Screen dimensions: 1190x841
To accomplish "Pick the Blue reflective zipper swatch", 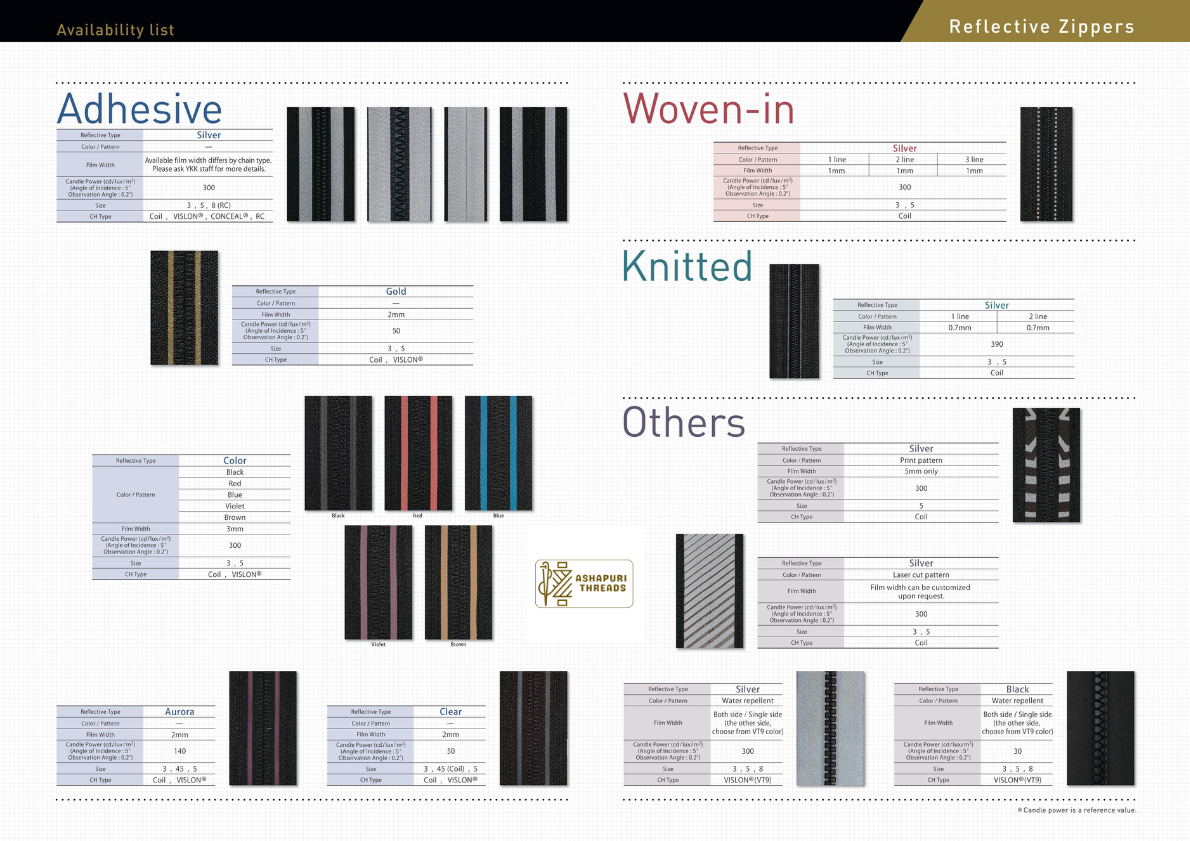I will click(499, 453).
